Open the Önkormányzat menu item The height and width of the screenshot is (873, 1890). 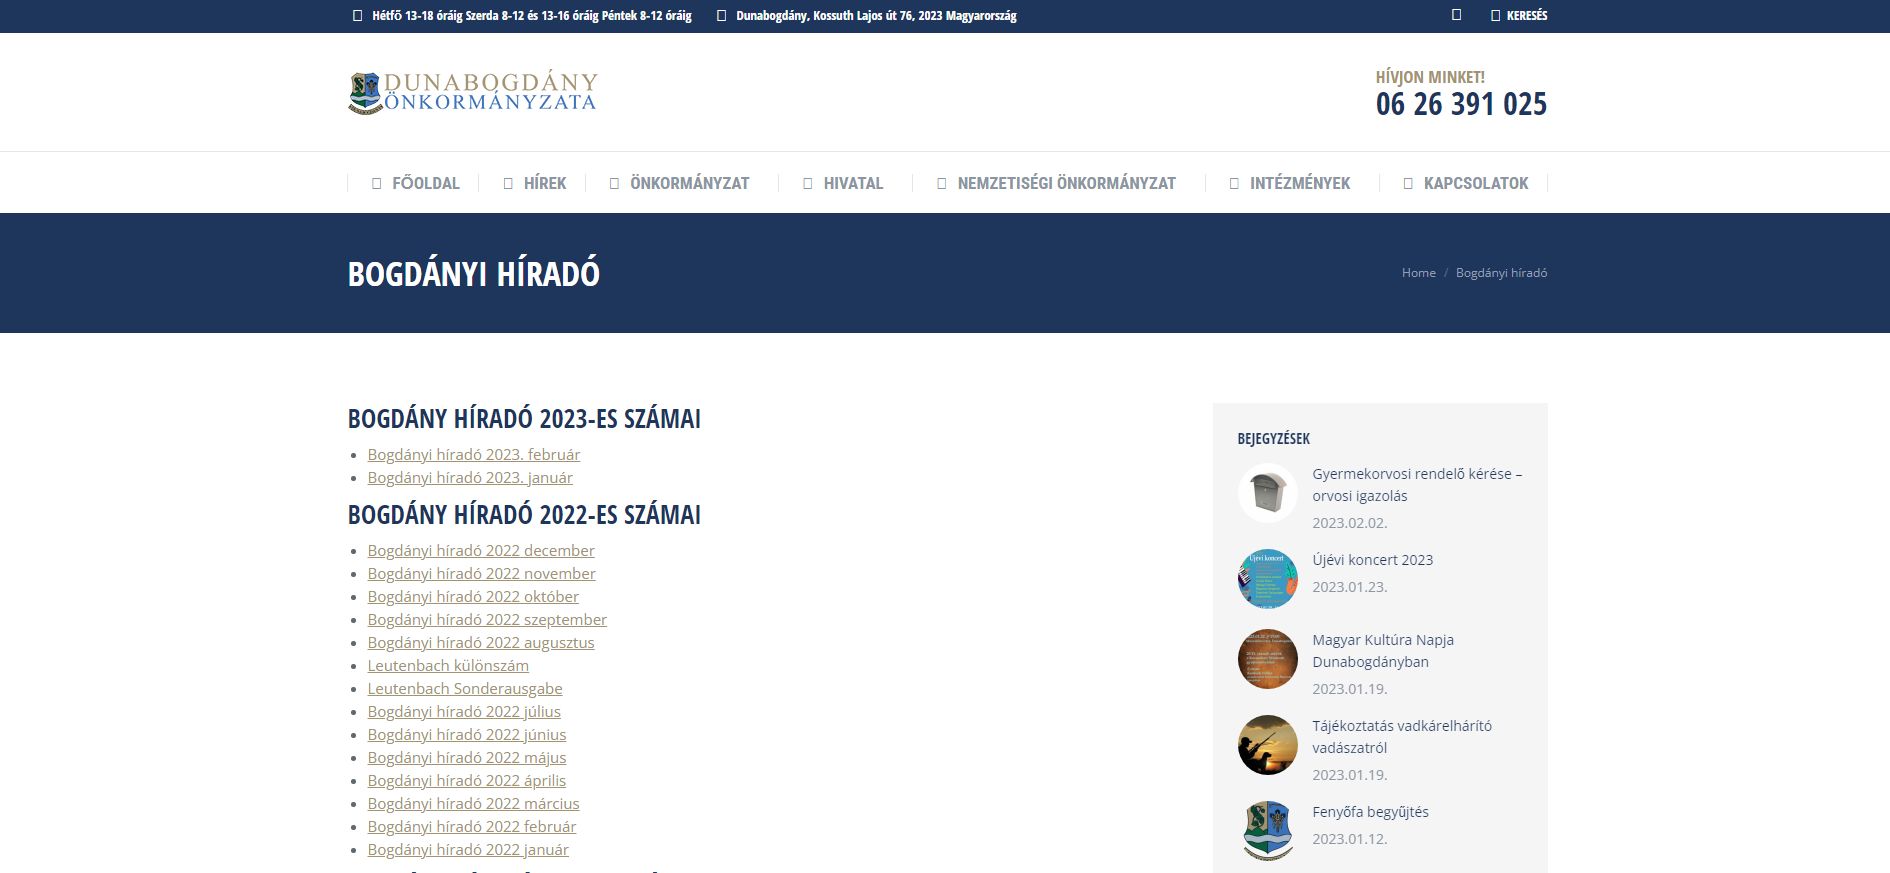[x=679, y=183]
